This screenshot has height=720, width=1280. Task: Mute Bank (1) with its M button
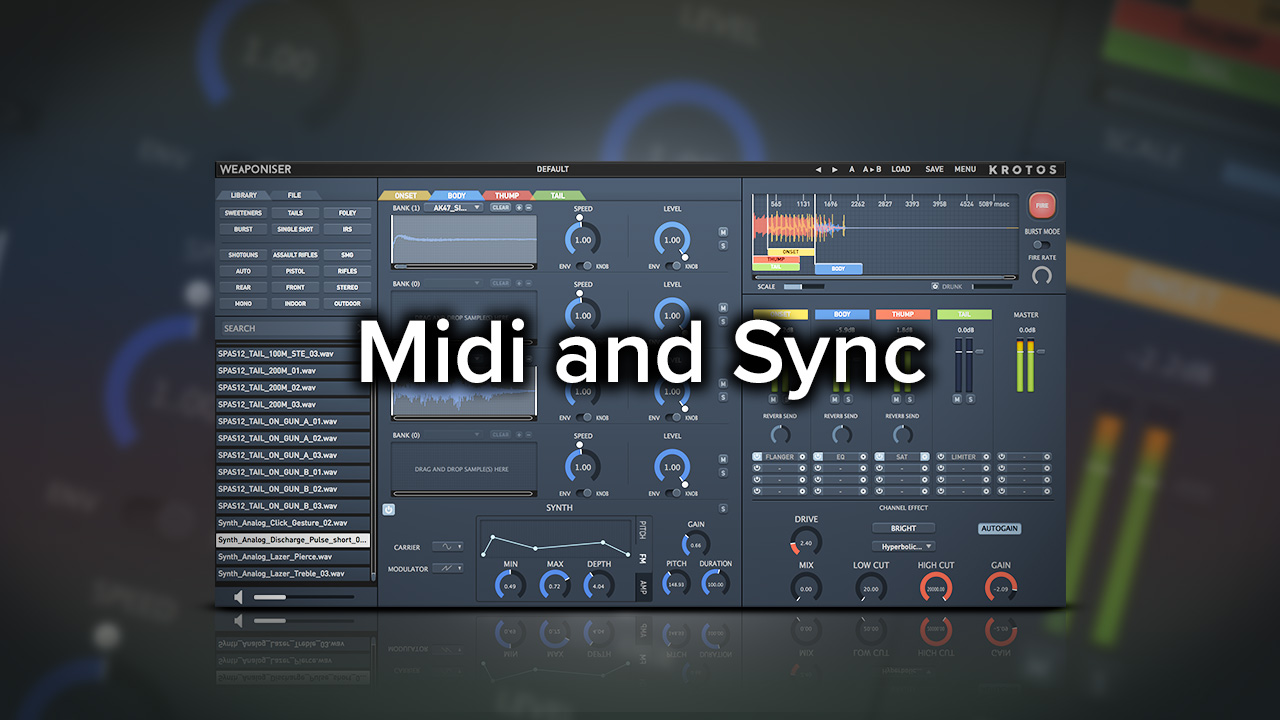(x=723, y=232)
